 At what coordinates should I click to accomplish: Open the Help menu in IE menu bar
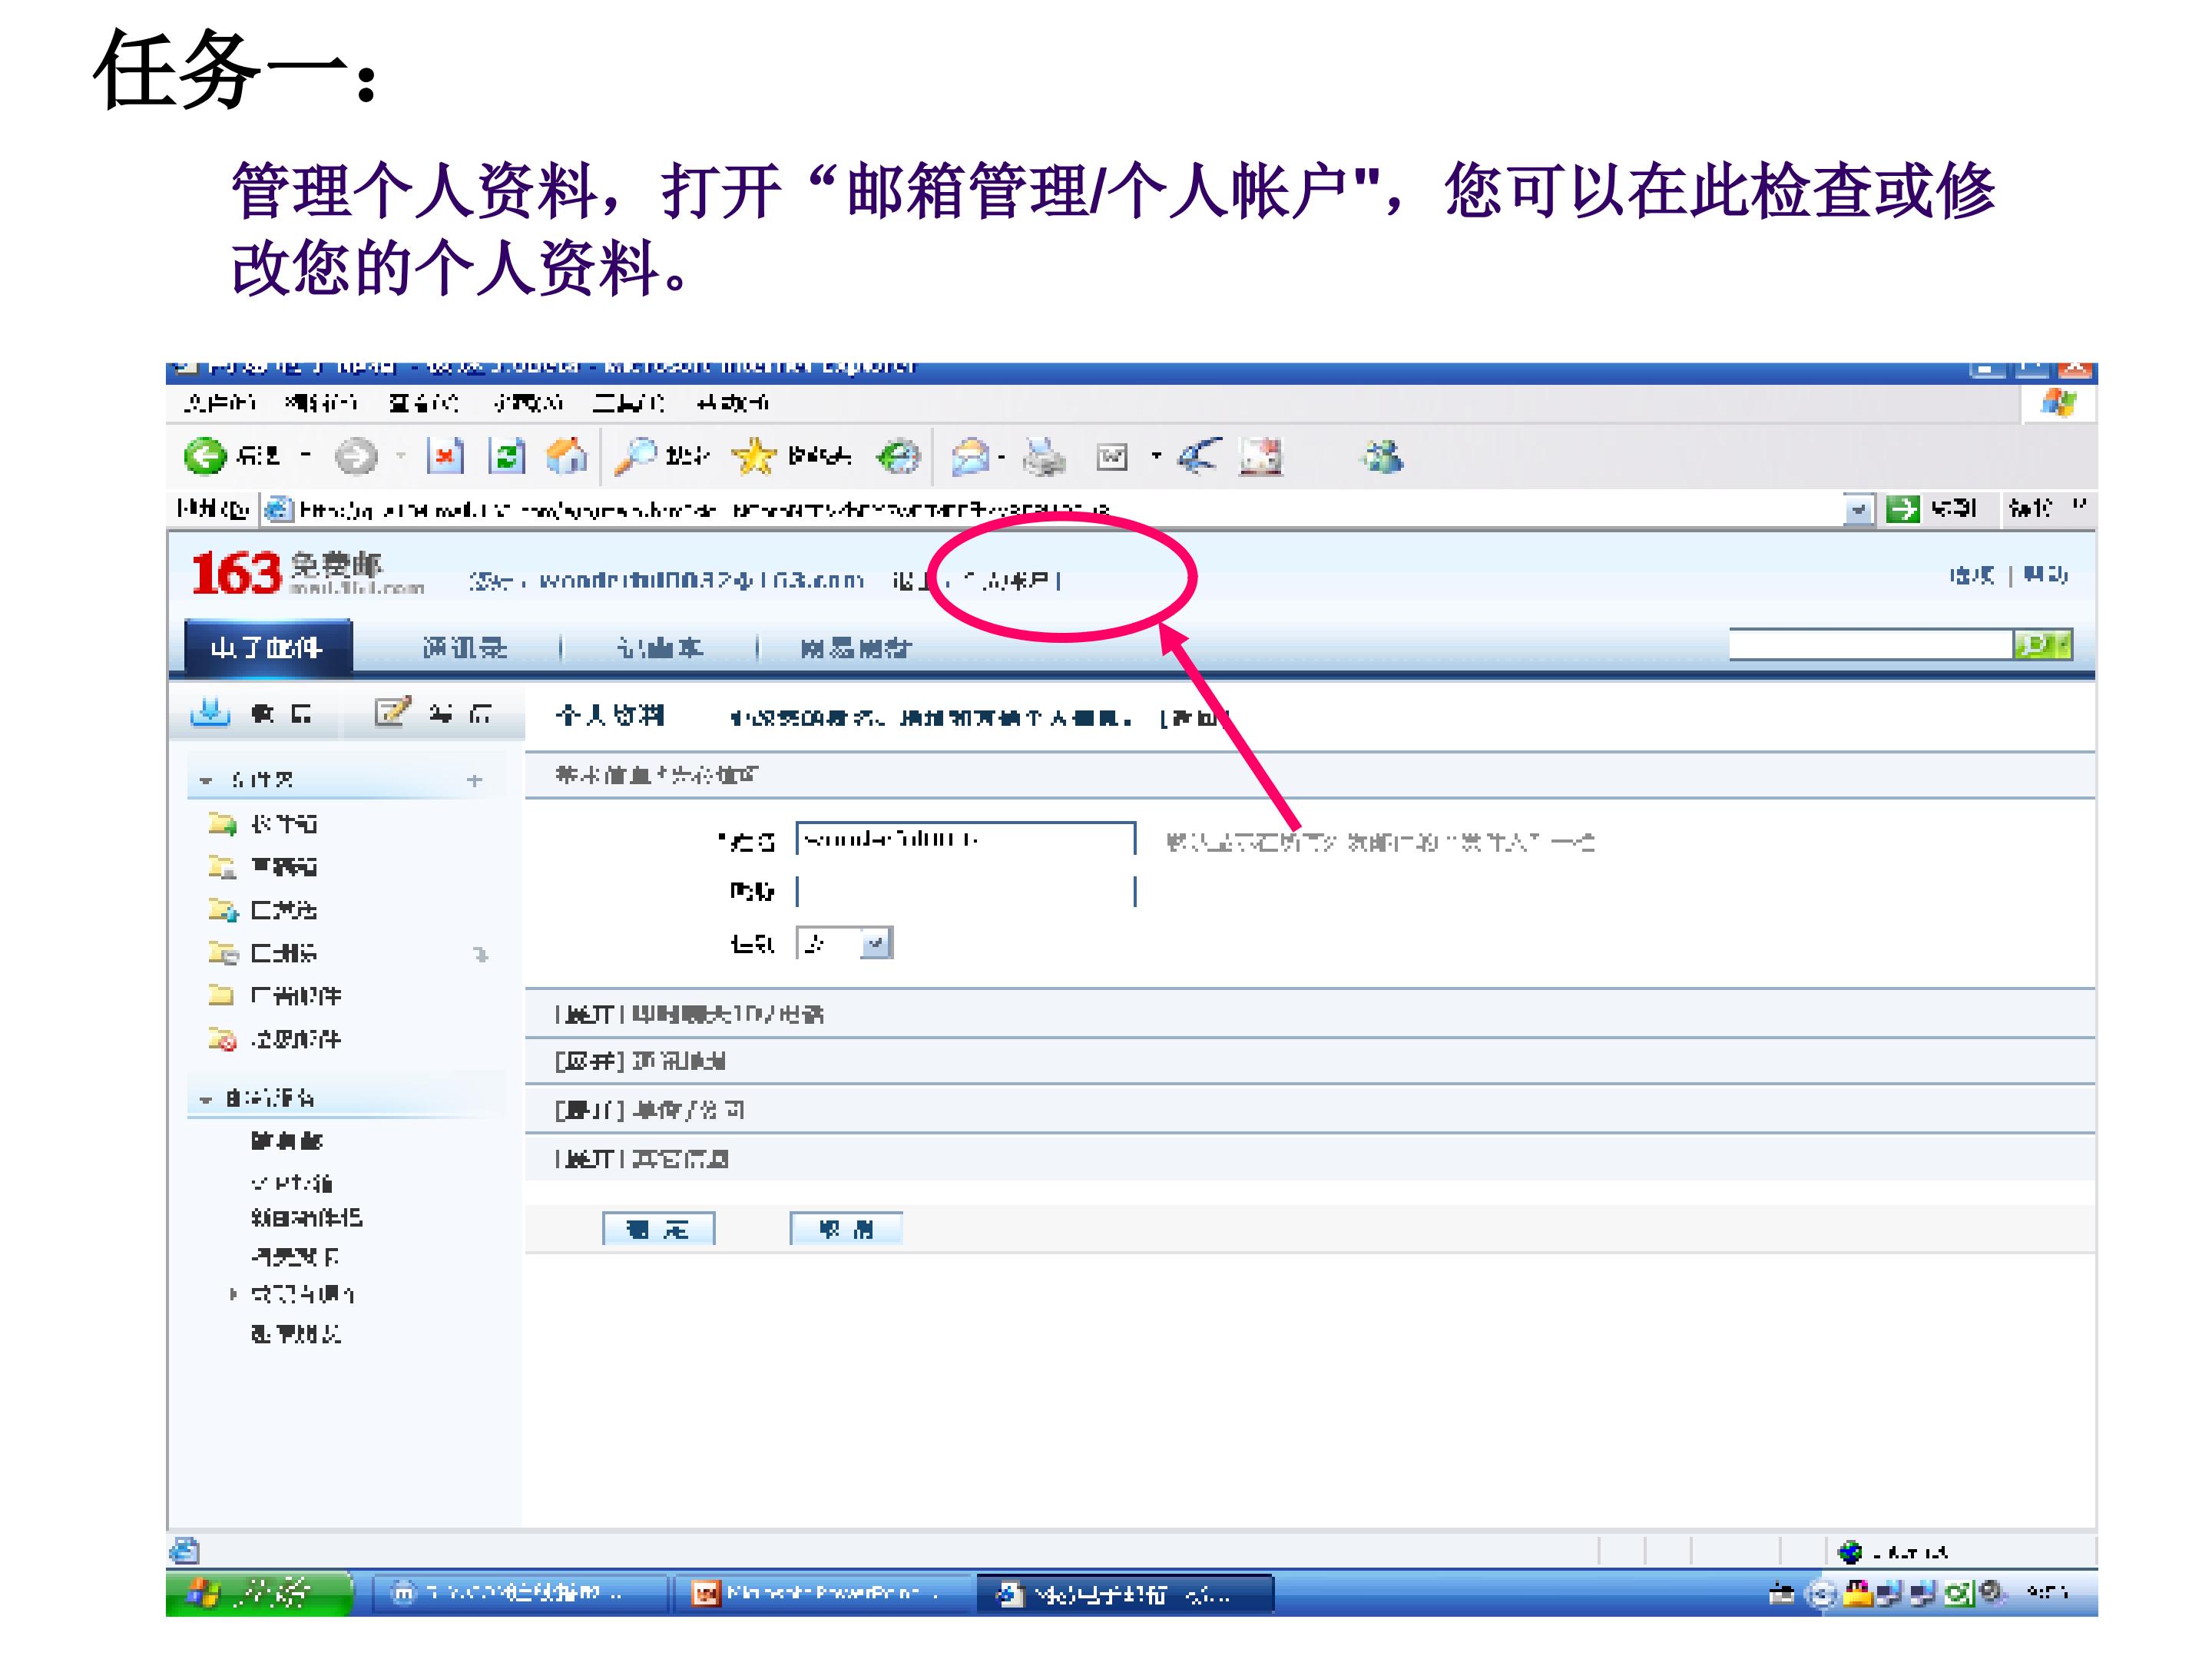pyautogui.click(x=733, y=403)
